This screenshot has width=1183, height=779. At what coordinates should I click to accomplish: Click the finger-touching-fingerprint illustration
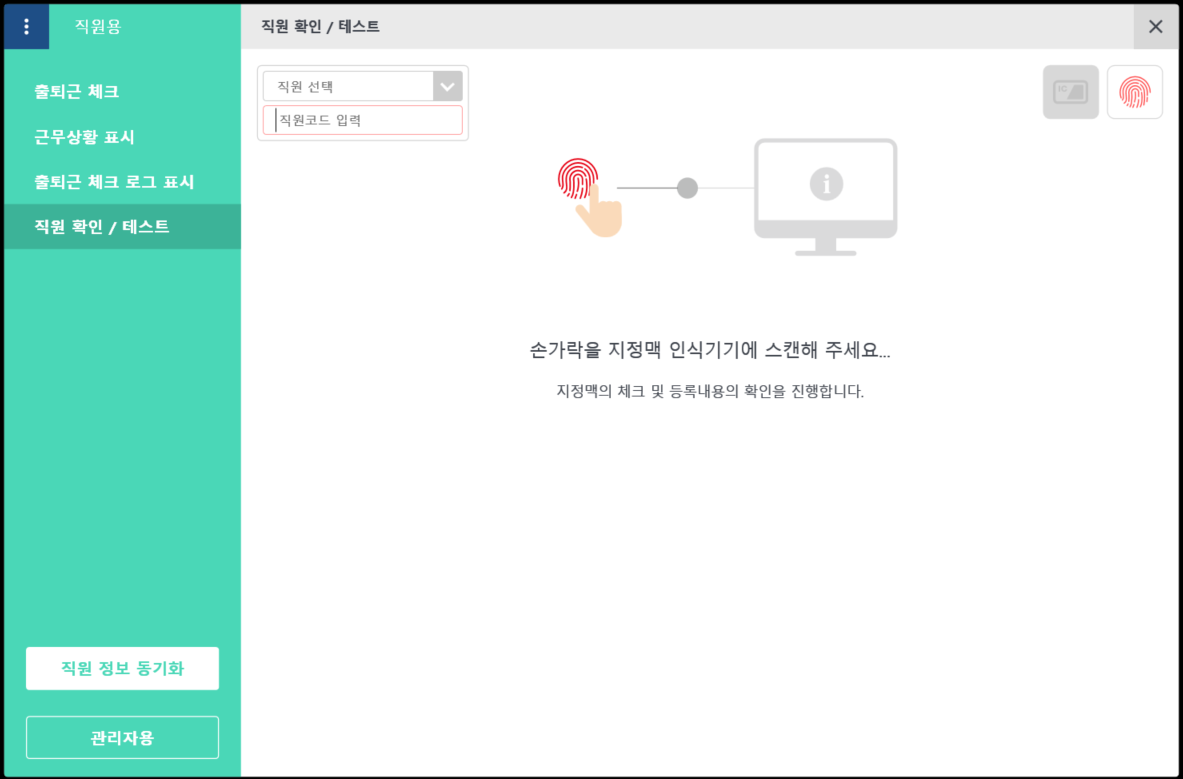(x=588, y=196)
